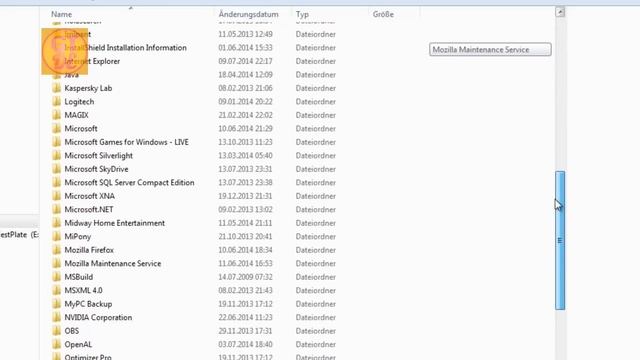Click the Microsoft SQL Server Compact Edition name
The width and height of the screenshot is (640, 360).
click(129, 182)
